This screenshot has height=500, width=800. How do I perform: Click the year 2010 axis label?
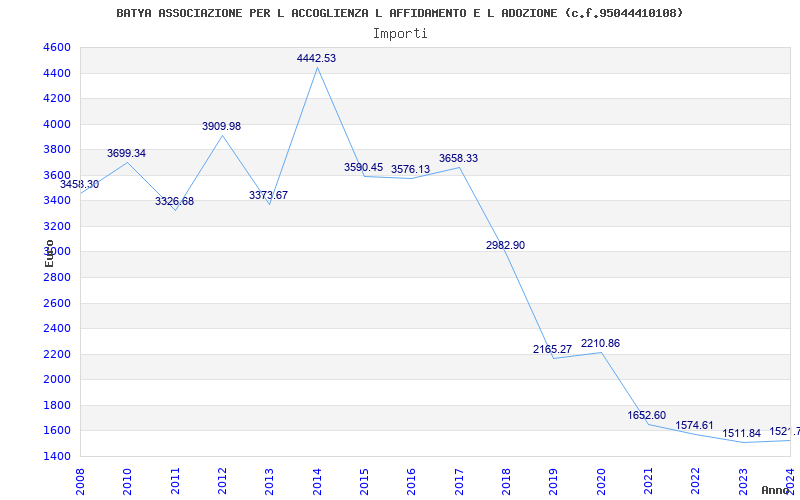pos(128,482)
